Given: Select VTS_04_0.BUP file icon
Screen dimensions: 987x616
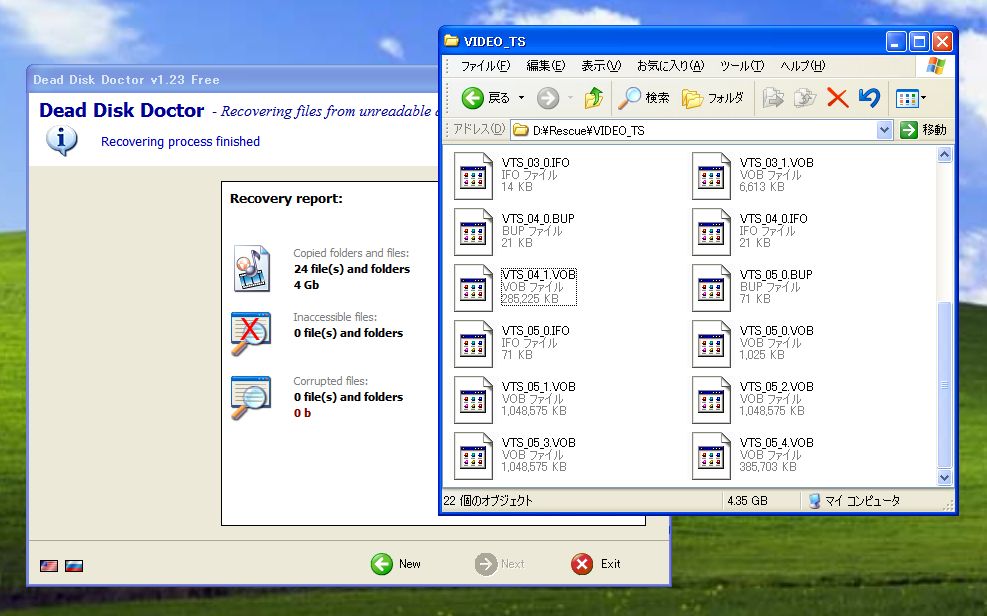Looking at the screenshot, I should point(473,232).
